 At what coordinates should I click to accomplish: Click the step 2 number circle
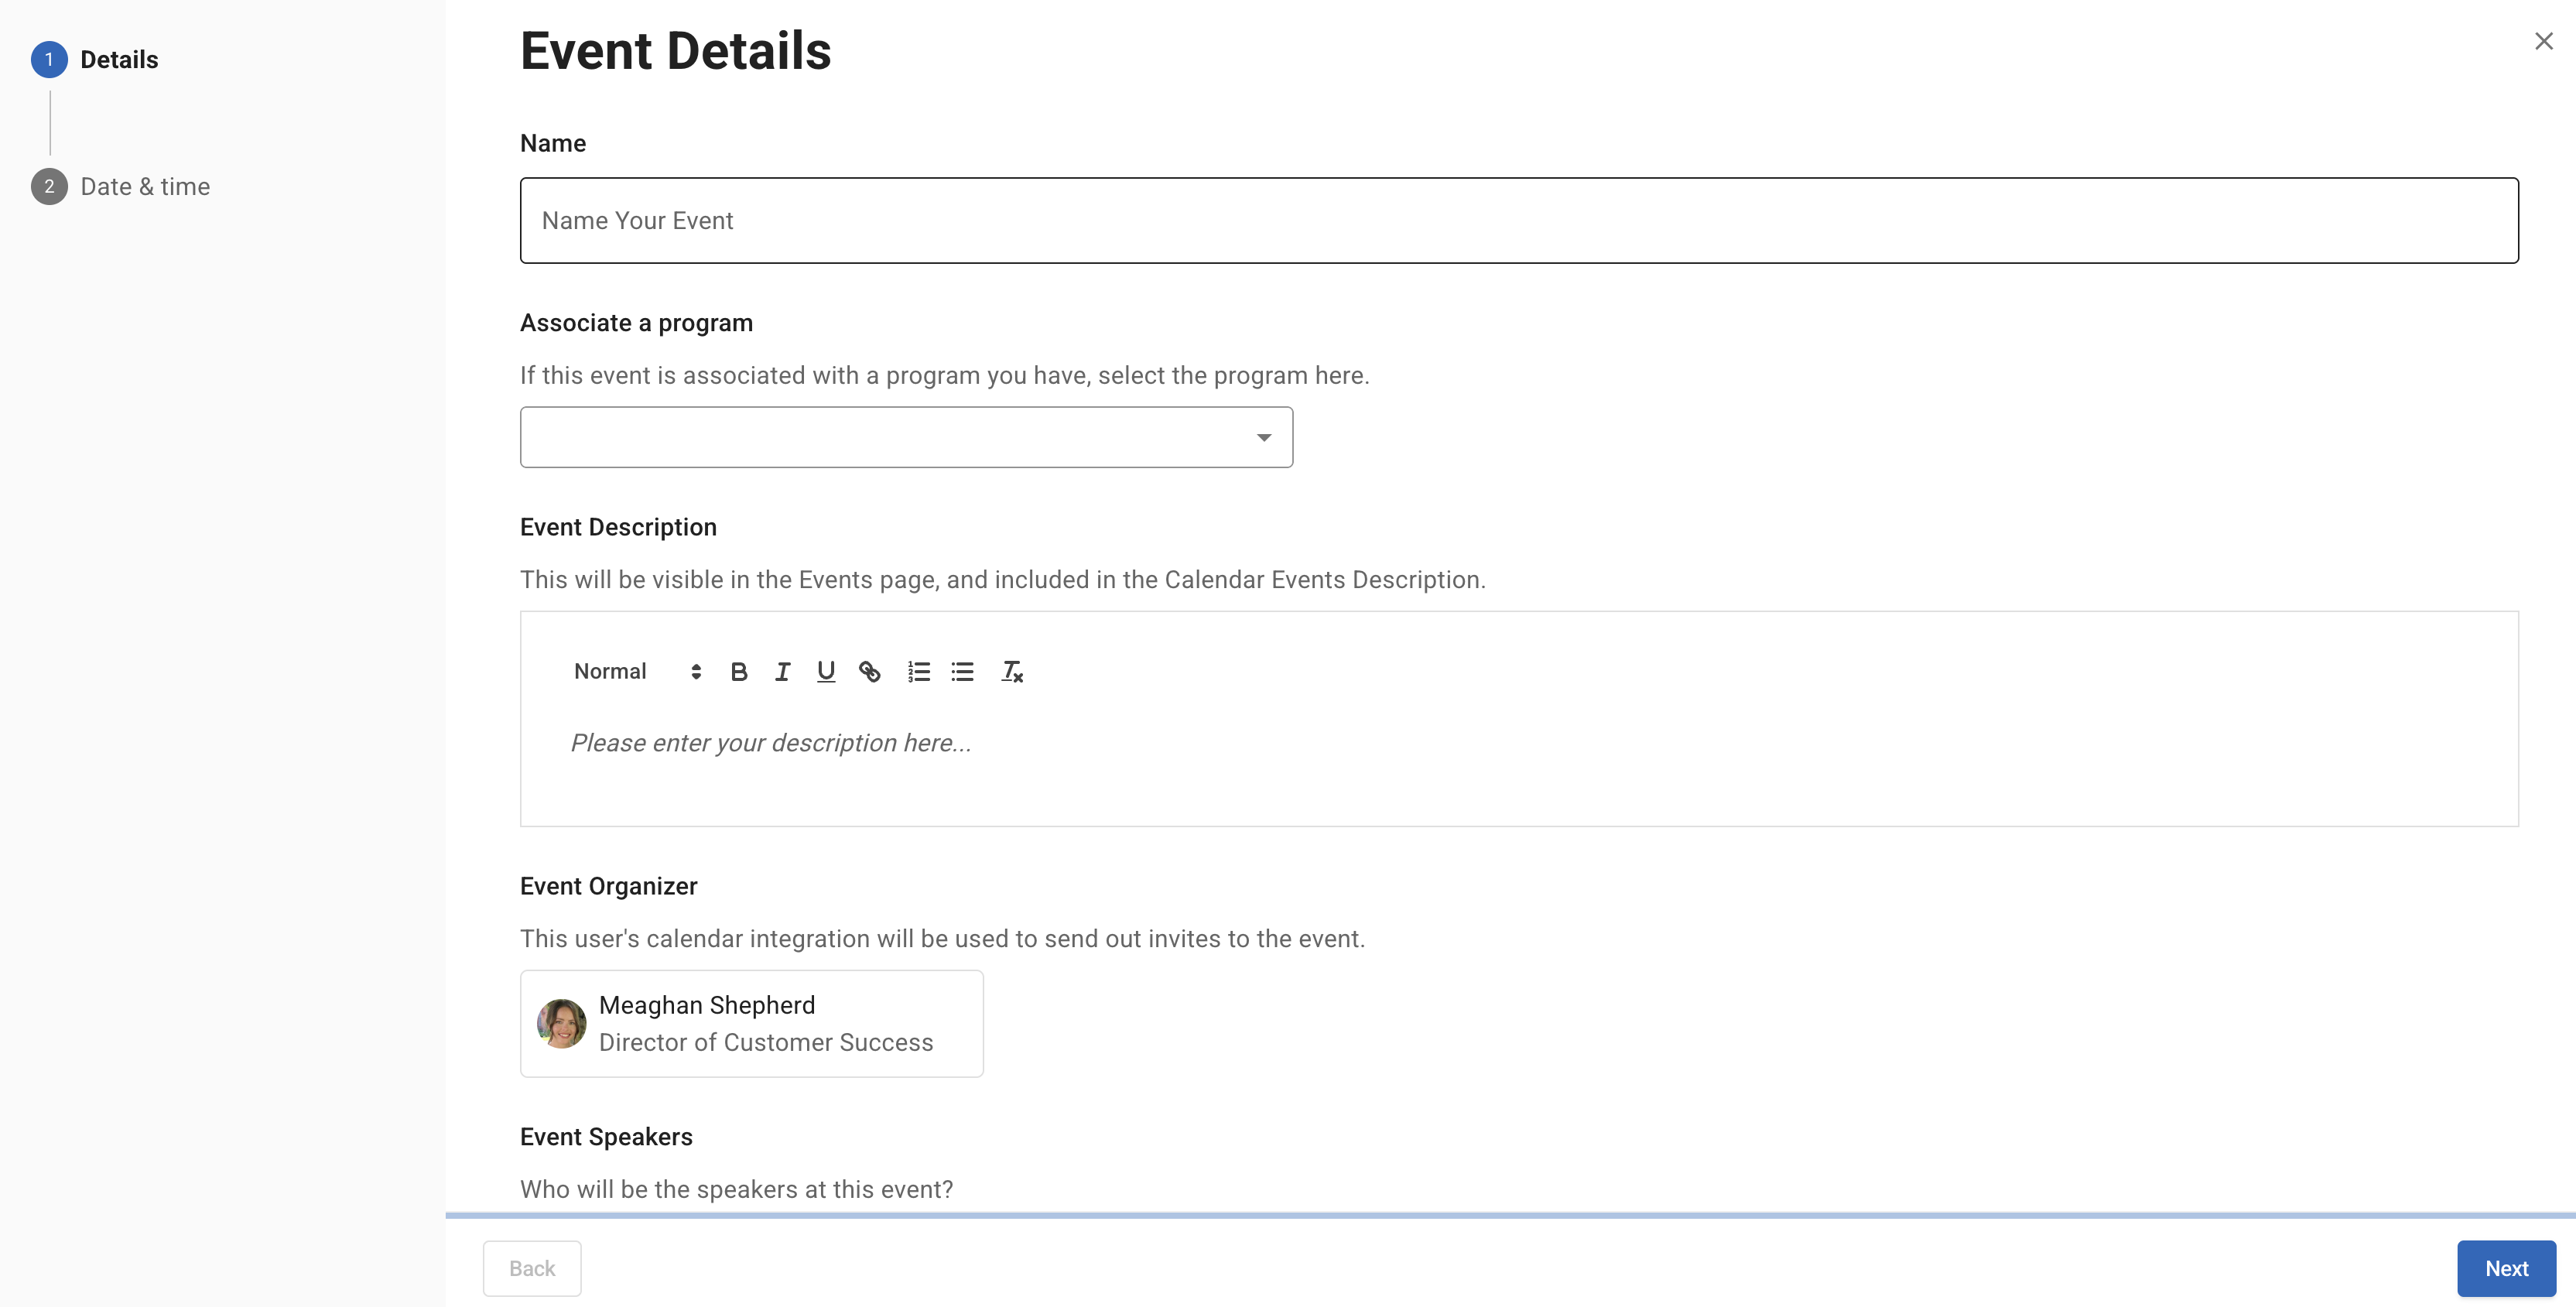[x=49, y=187]
